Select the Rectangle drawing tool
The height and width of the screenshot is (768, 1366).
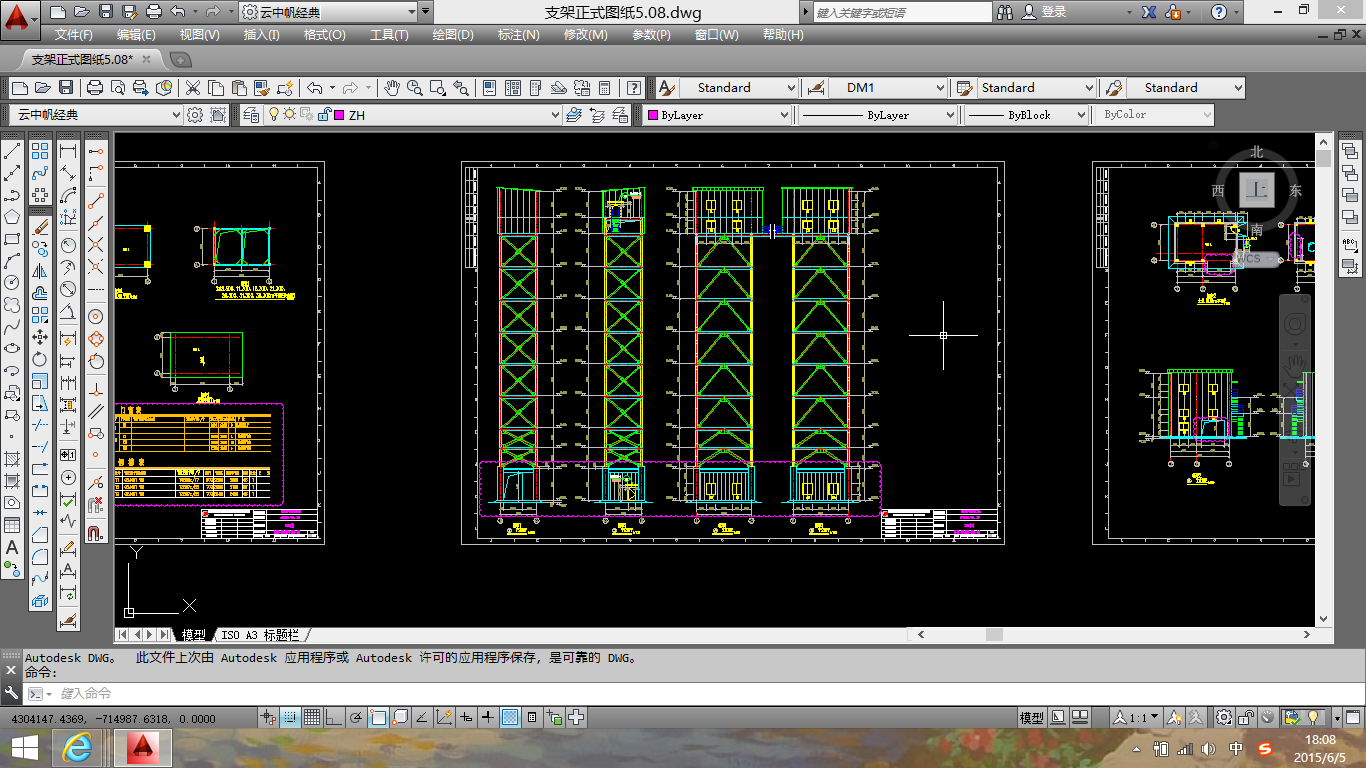(12, 239)
